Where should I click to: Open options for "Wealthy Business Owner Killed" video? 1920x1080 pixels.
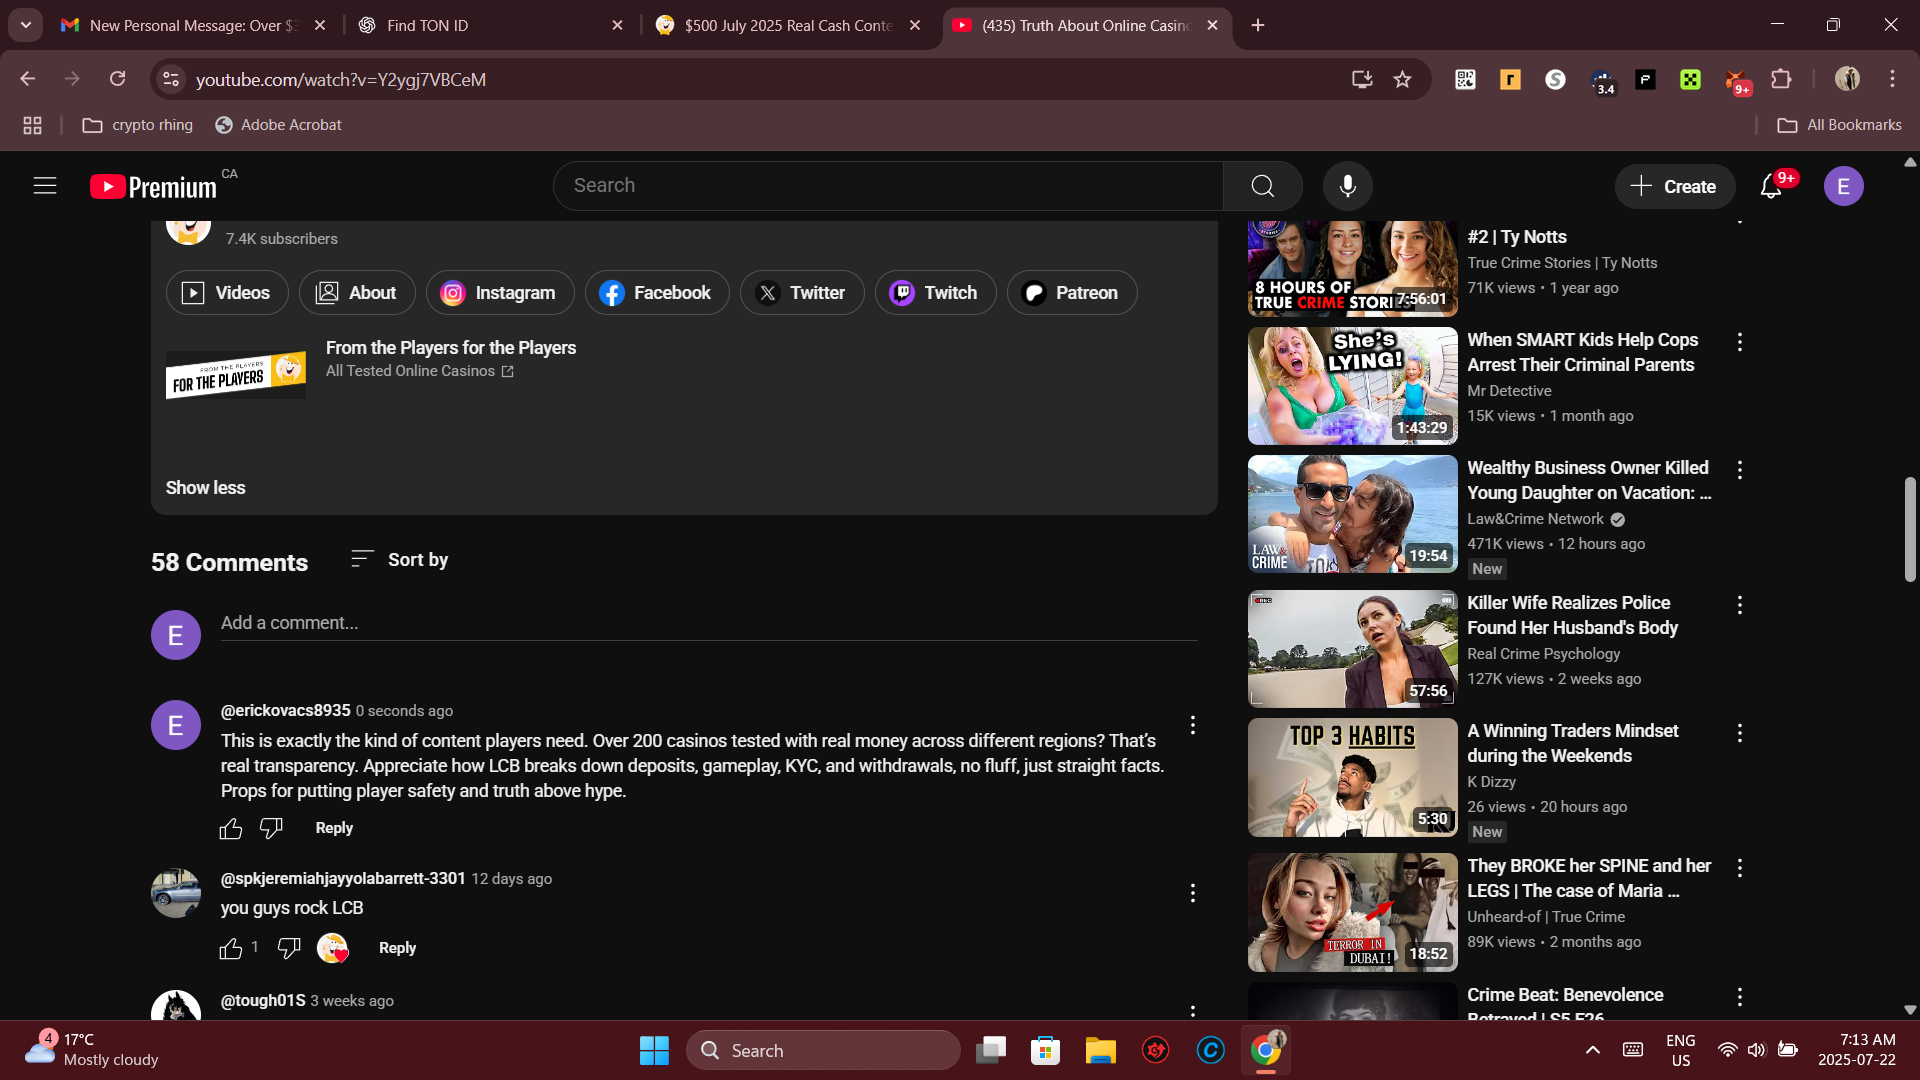pos(1740,470)
